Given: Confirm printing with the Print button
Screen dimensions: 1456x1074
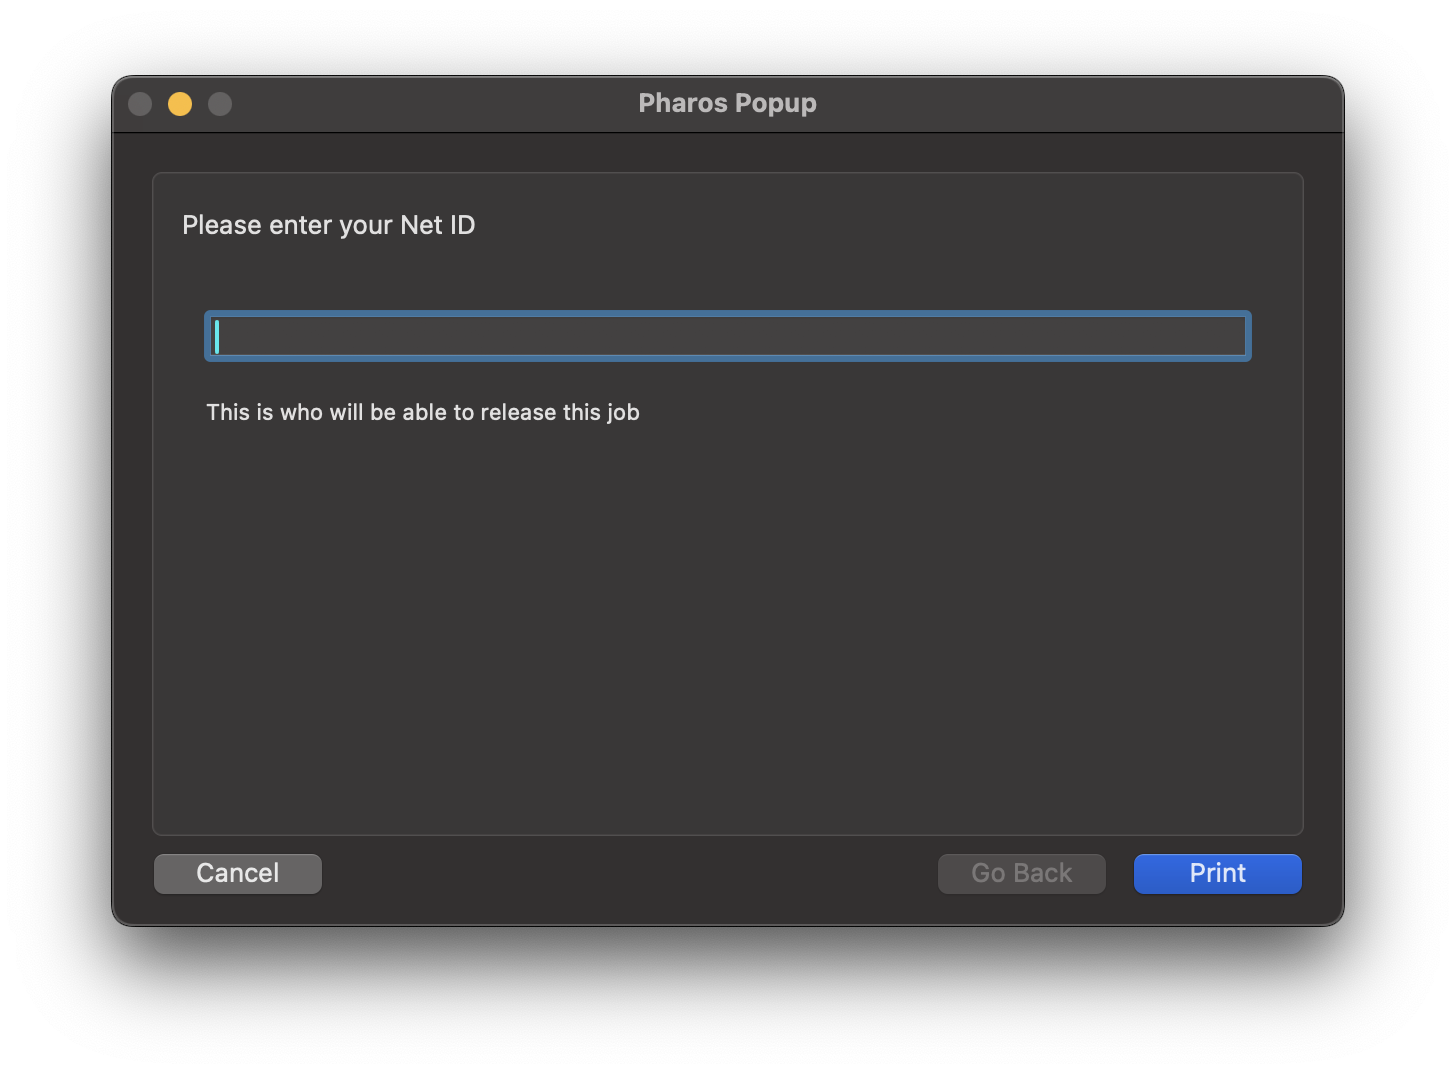Looking at the screenshot, I should tap(1217, 873).
